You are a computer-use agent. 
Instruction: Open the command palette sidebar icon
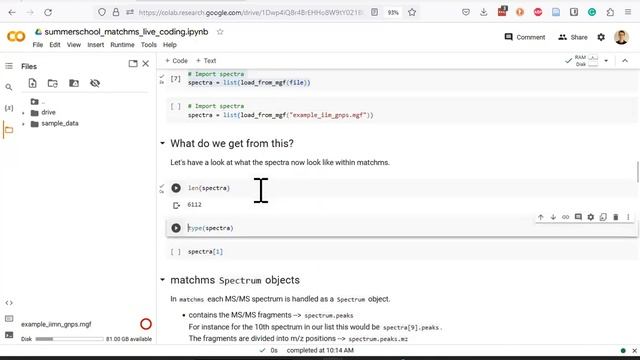9,318
